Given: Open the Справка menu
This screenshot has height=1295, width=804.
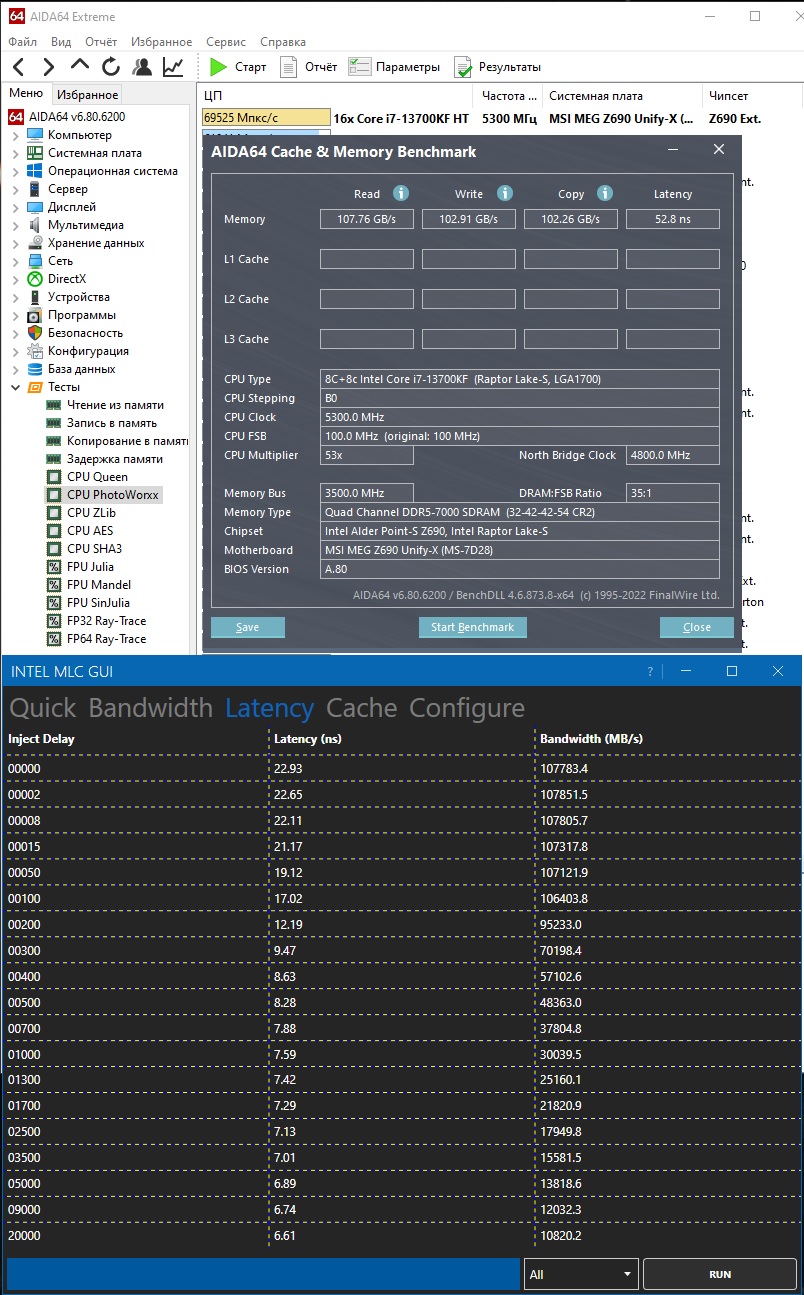Looking at the screenshot, I should point(283,42).
